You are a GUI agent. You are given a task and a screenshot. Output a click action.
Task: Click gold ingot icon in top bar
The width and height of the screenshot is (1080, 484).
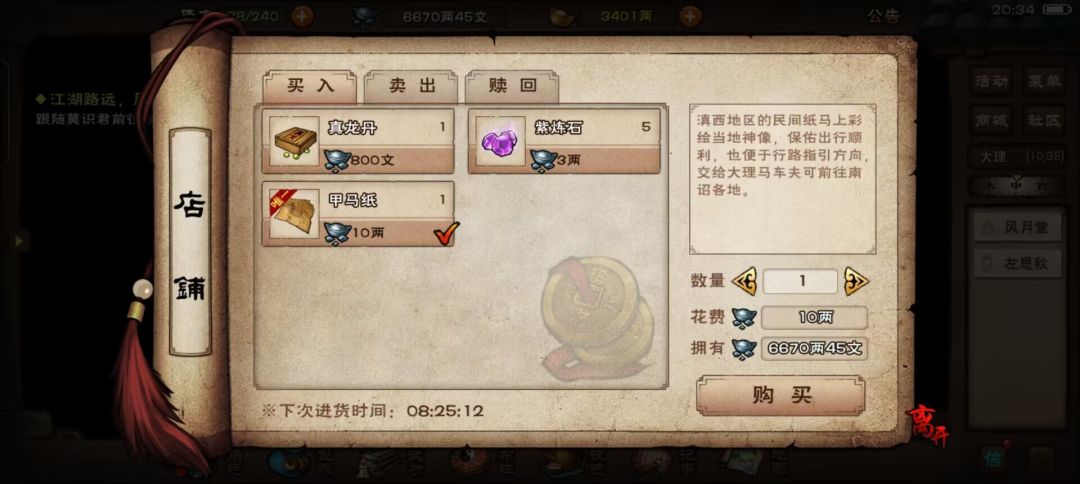(562, 17)
